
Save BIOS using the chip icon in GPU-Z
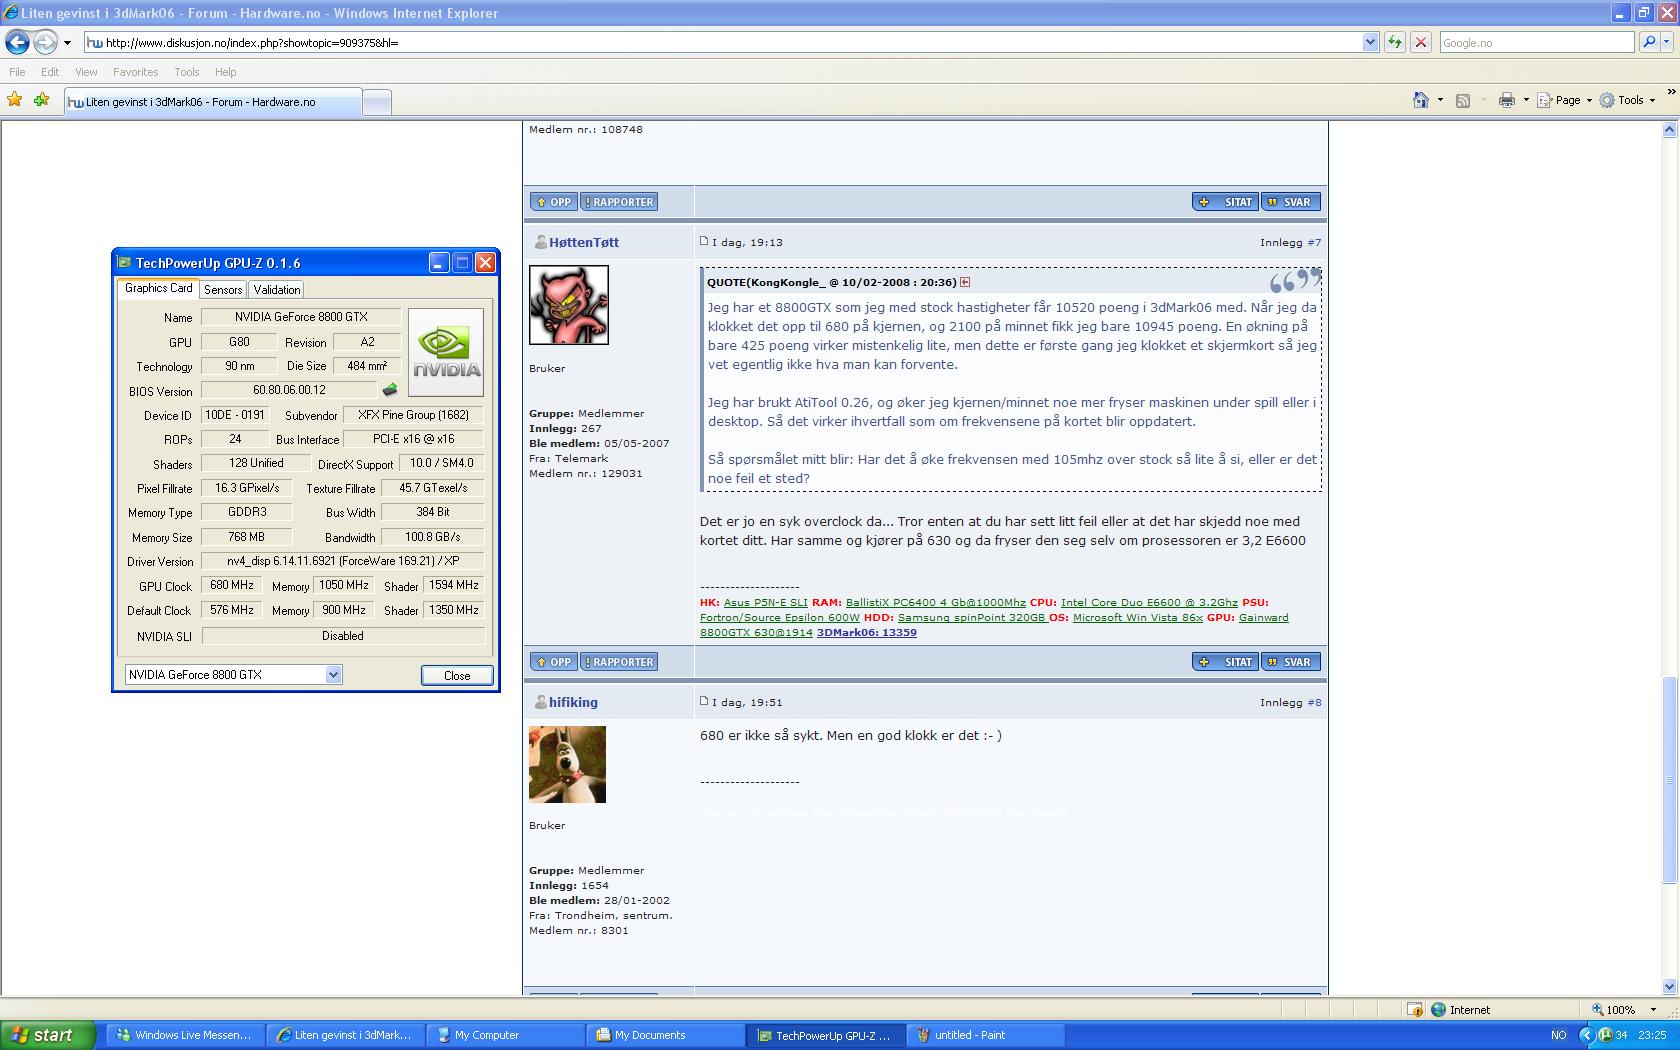390,390
